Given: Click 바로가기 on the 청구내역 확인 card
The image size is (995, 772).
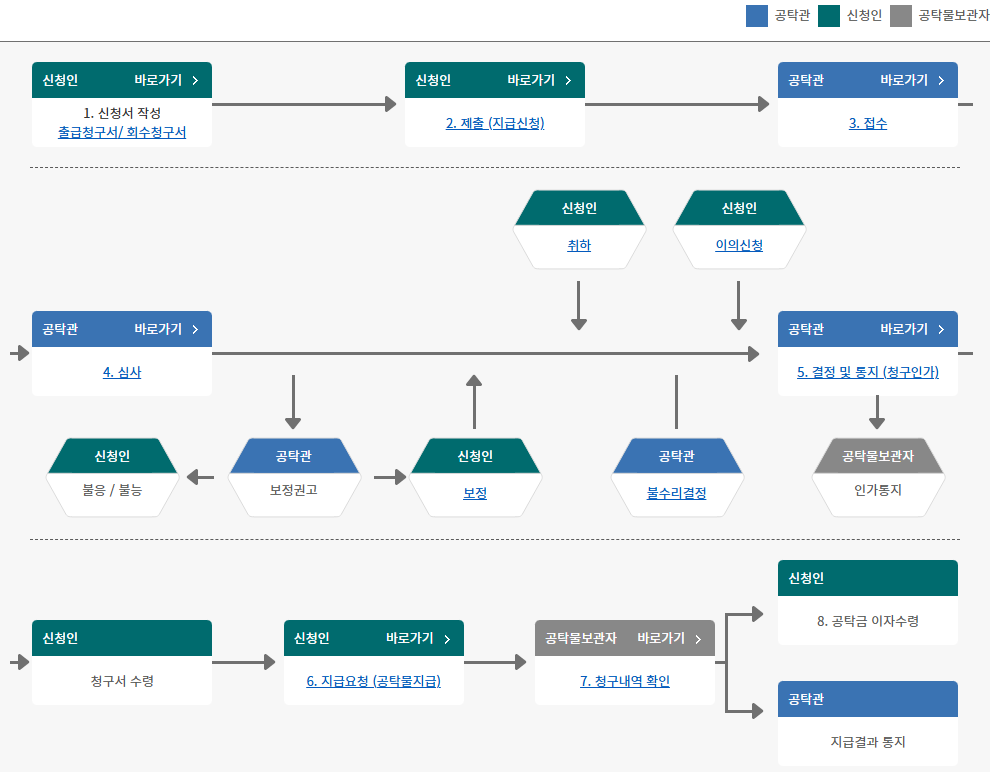Looking at the screenshot, I should [669, 638].
